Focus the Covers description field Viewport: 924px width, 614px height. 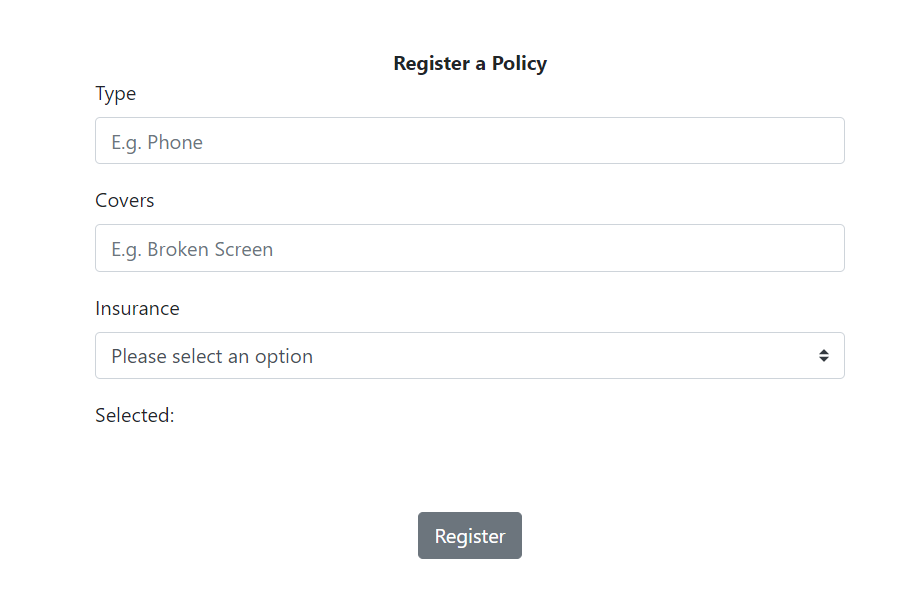click(x=470, y=248)
